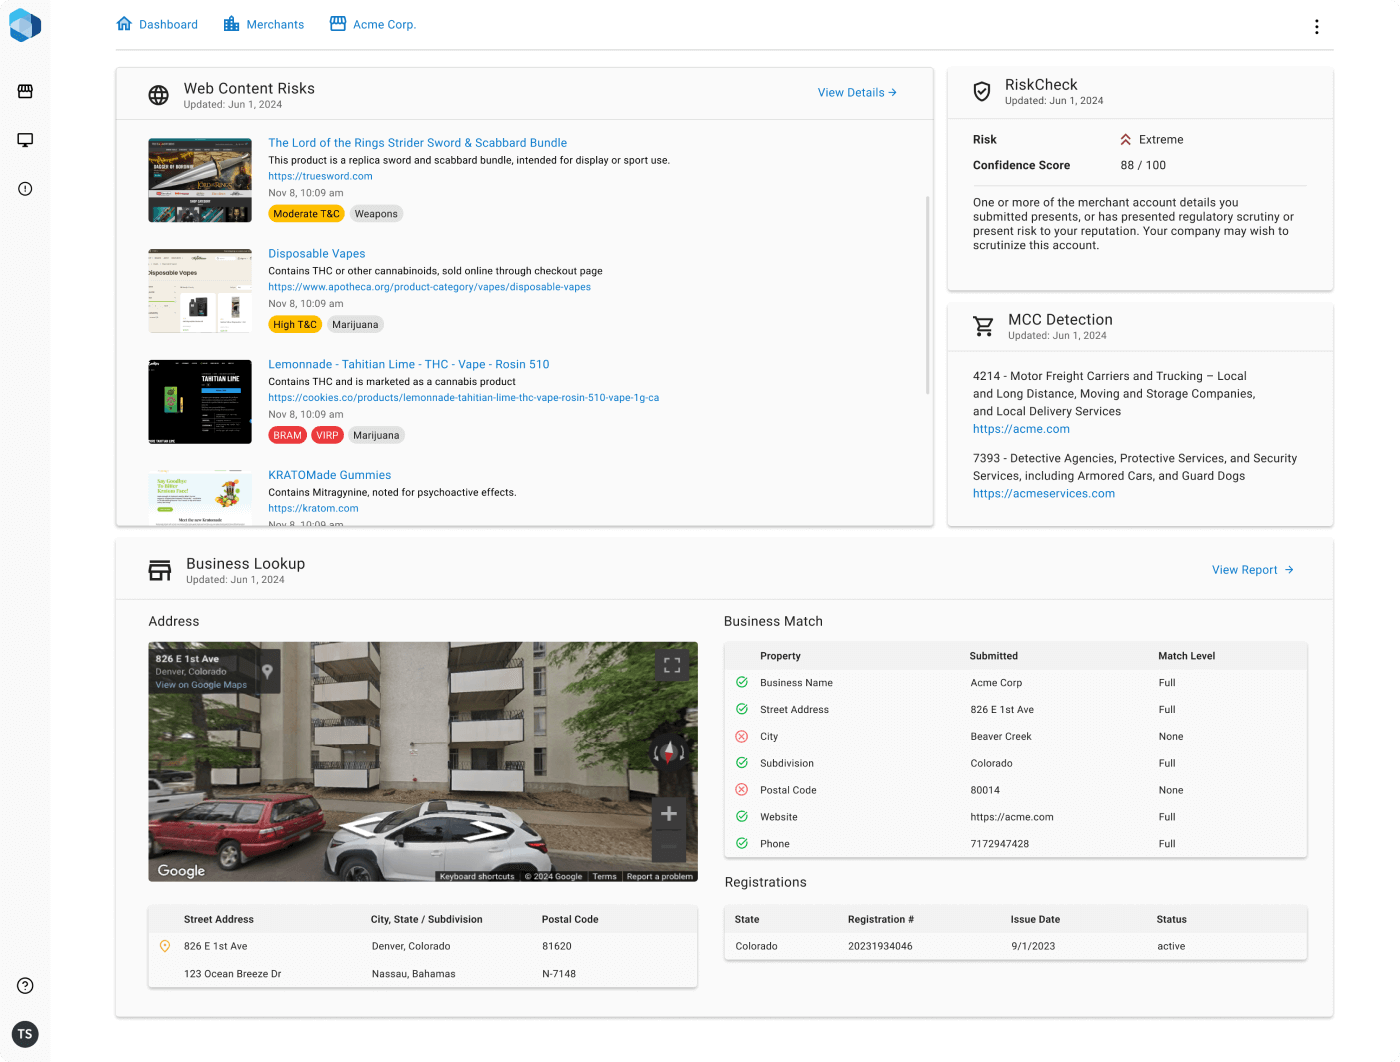Click the Web Content Risks globe icon

159,95
